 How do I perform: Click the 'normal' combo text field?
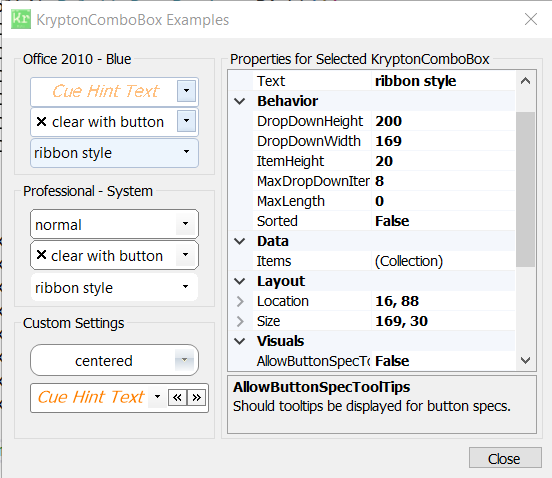(105, 225)
